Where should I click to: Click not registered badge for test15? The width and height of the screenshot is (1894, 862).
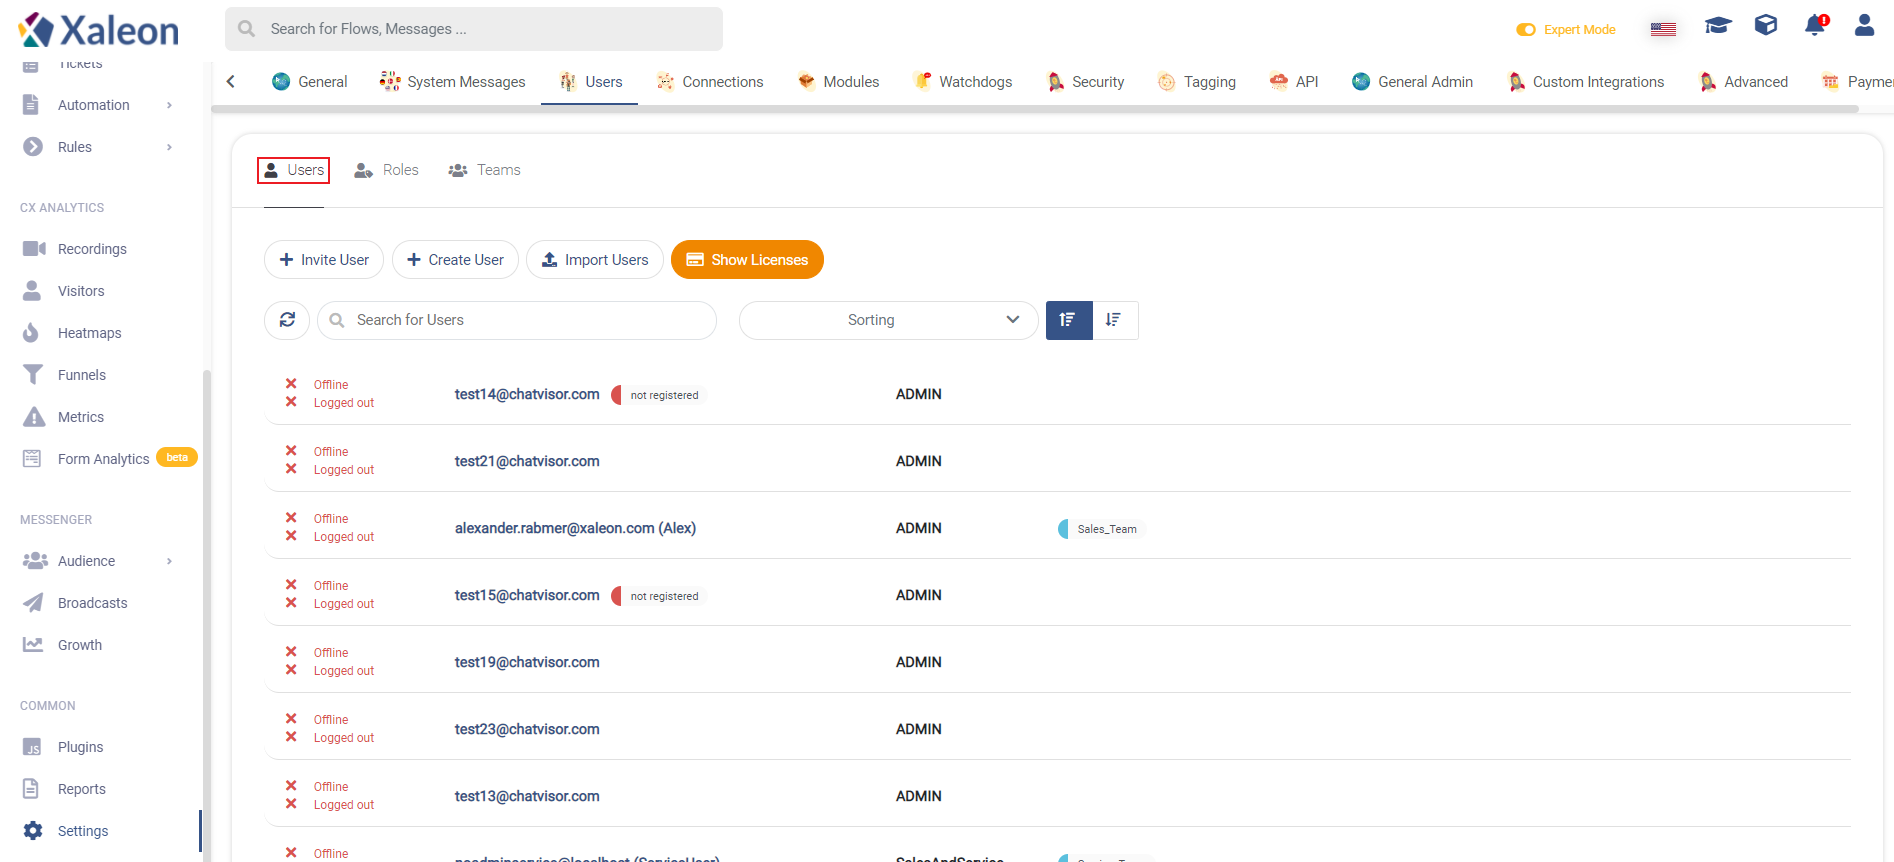point(659,596)
